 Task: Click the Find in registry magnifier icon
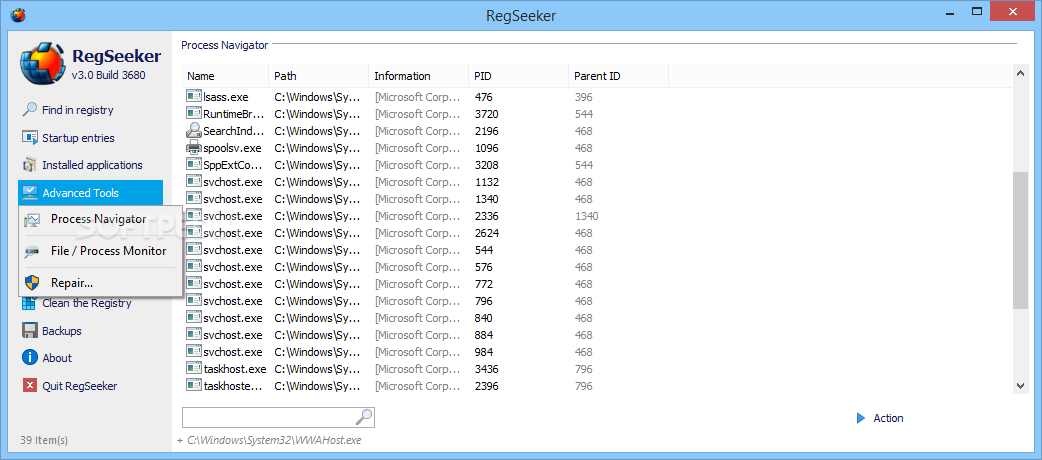click(30, 110)
